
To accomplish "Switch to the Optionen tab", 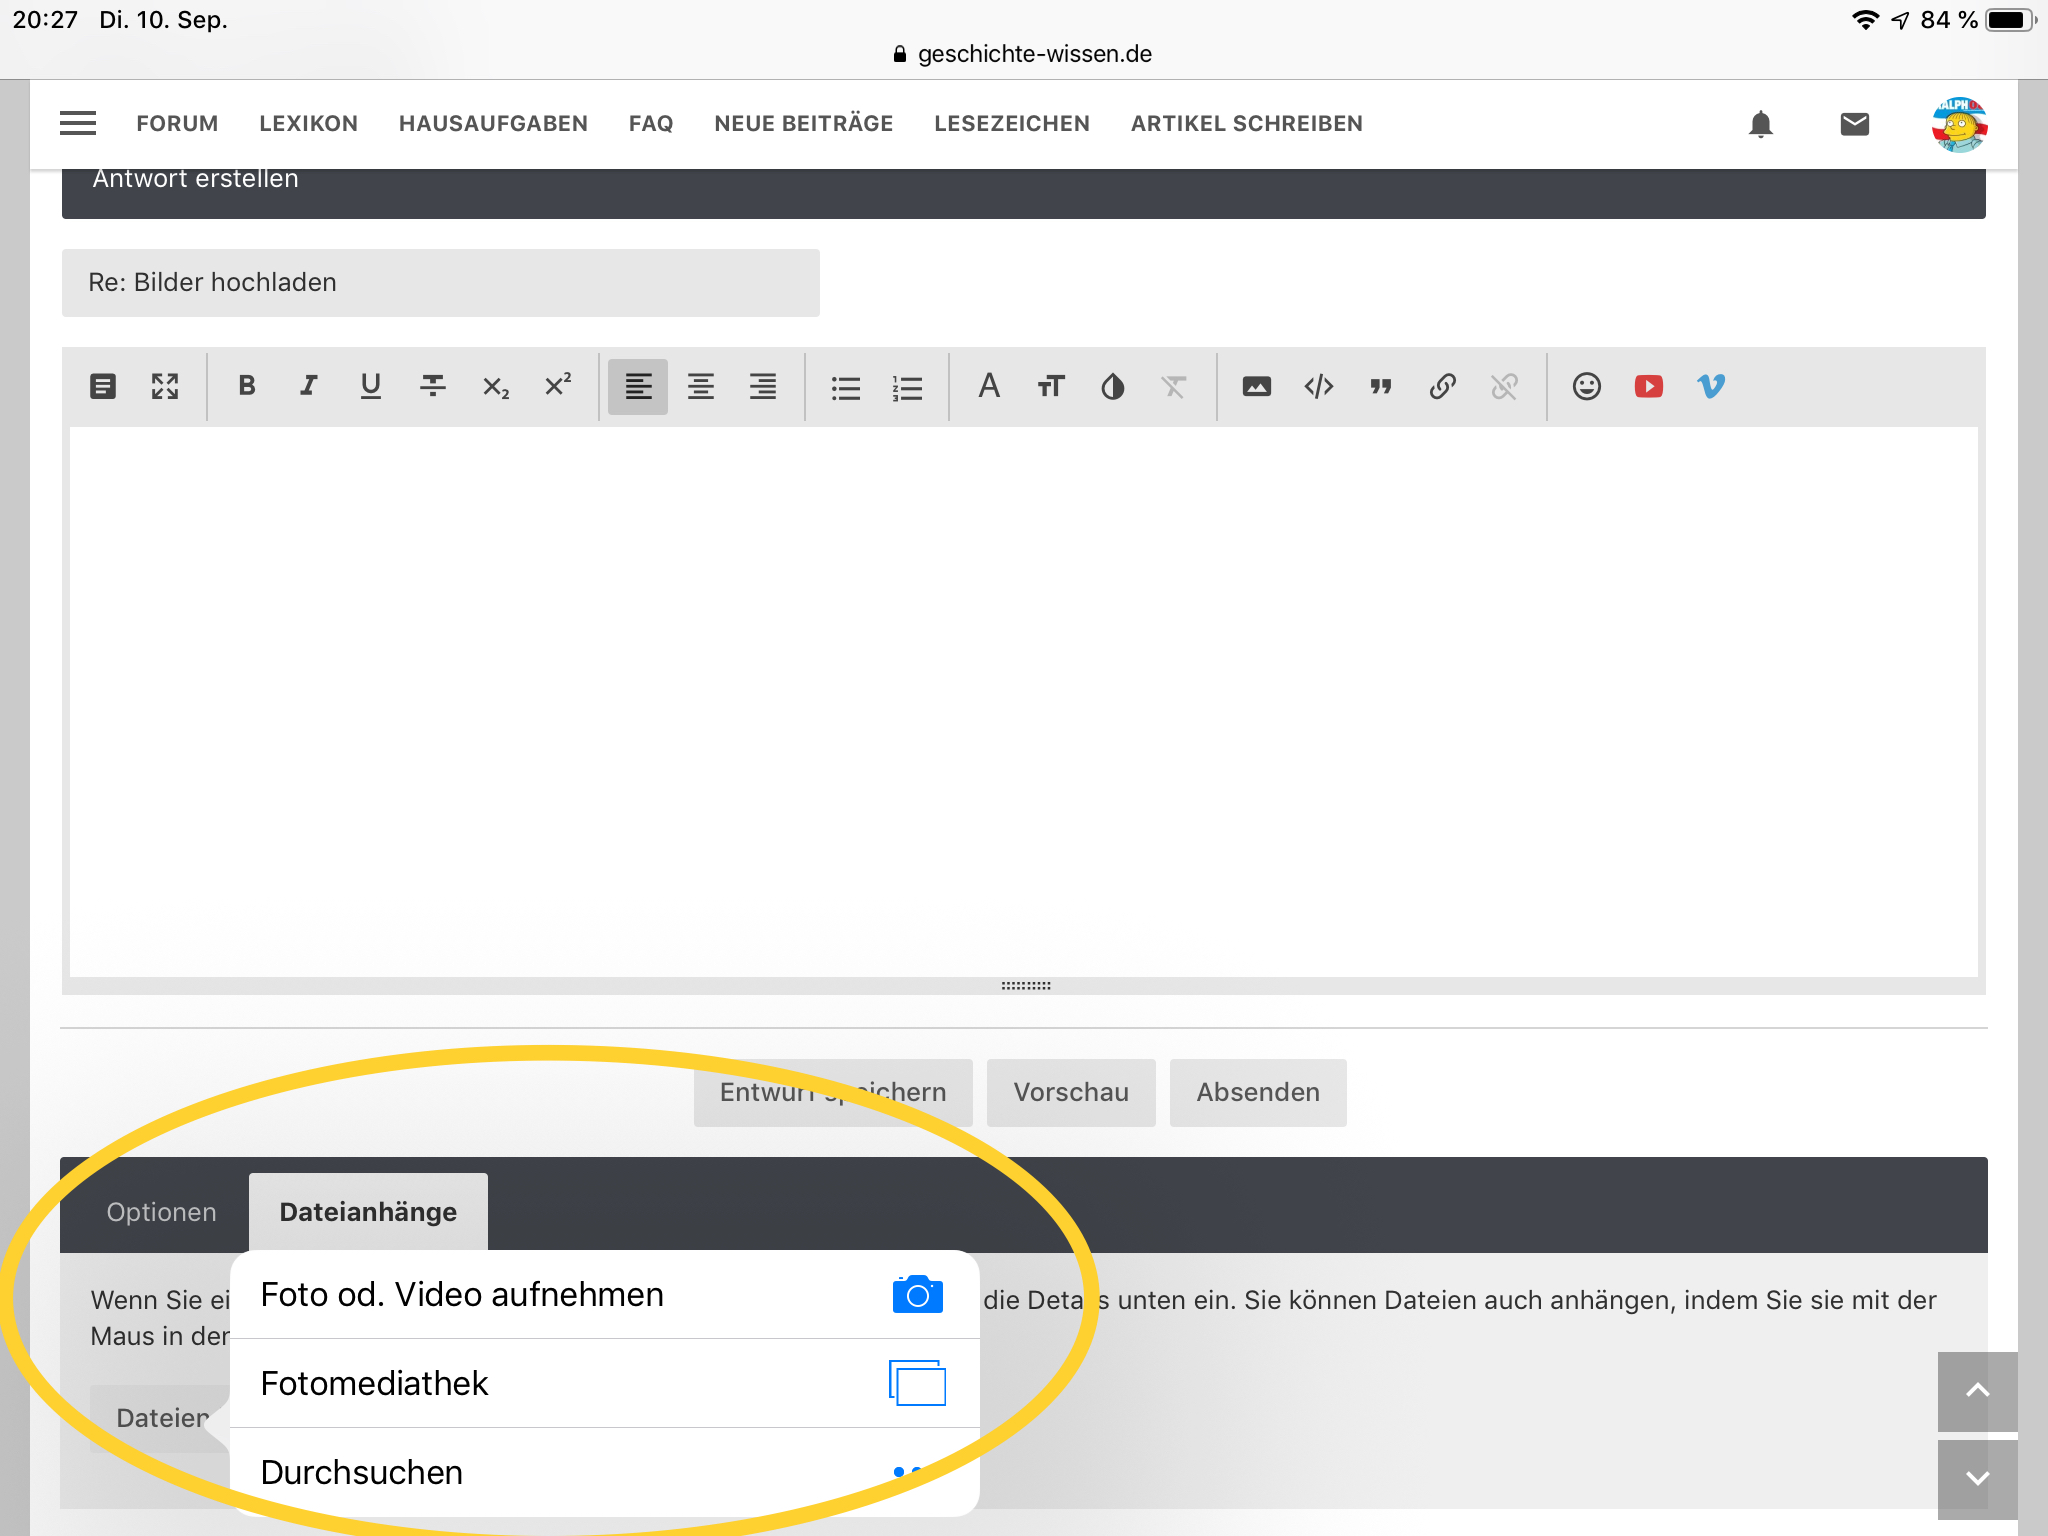I will coord(161,1212).
